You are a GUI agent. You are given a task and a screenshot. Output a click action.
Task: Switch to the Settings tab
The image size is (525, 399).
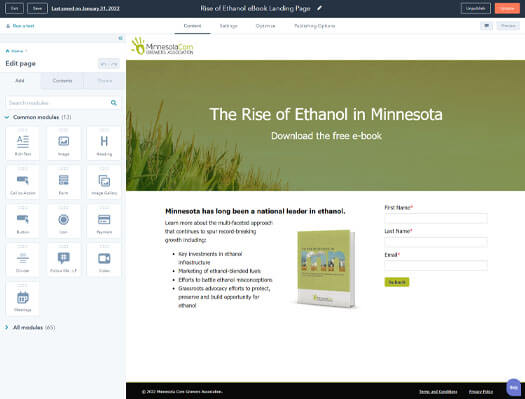click(x=229, y=26)
